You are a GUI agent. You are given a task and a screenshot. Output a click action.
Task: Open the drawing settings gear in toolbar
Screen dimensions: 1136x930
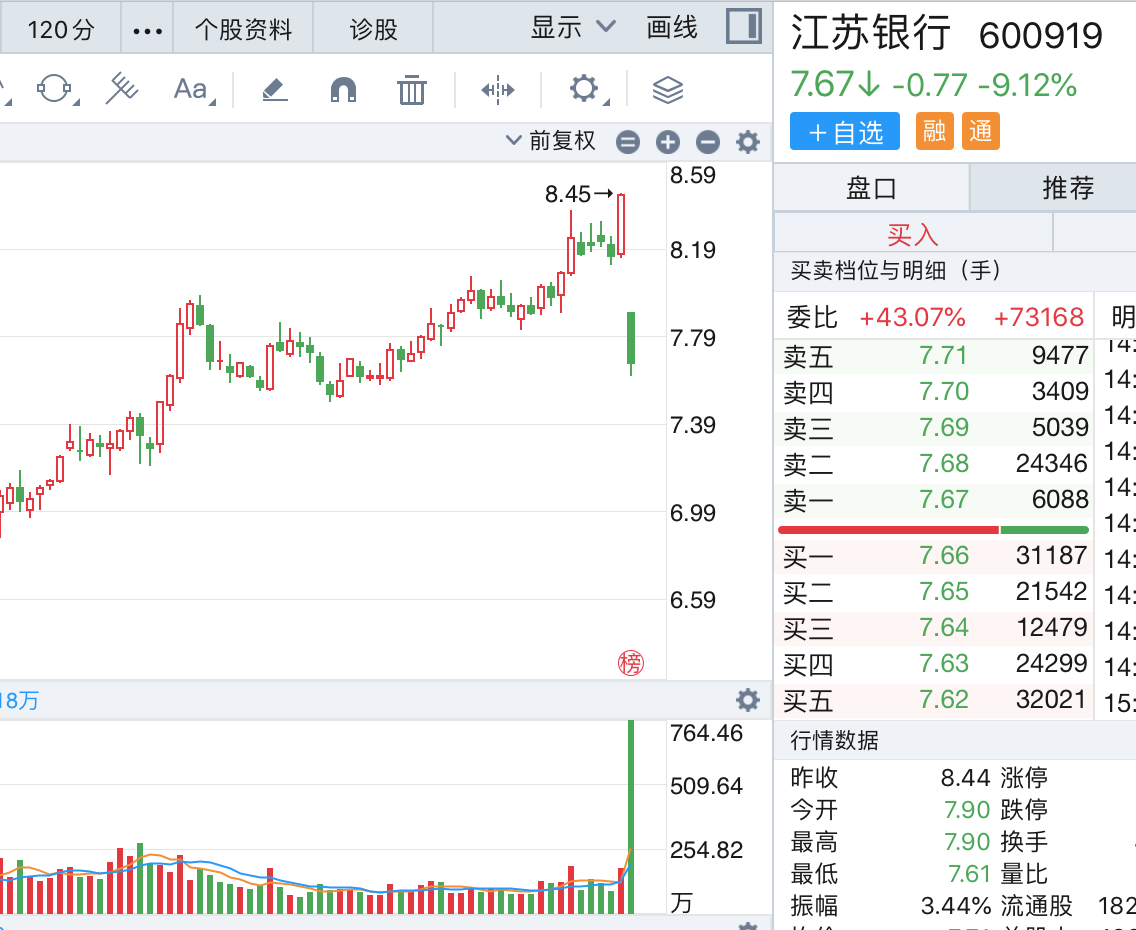coord(584,89)
